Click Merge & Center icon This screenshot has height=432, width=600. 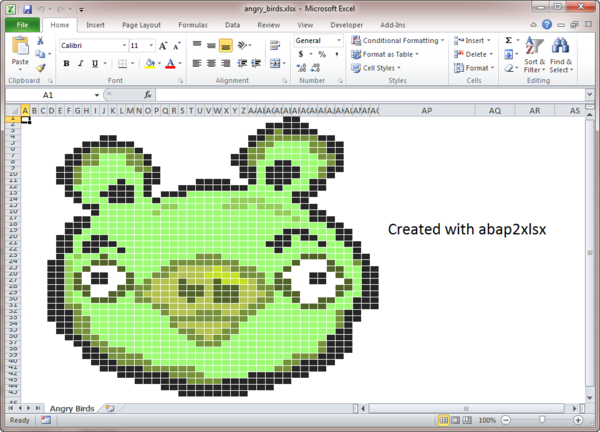coord(275,63)
